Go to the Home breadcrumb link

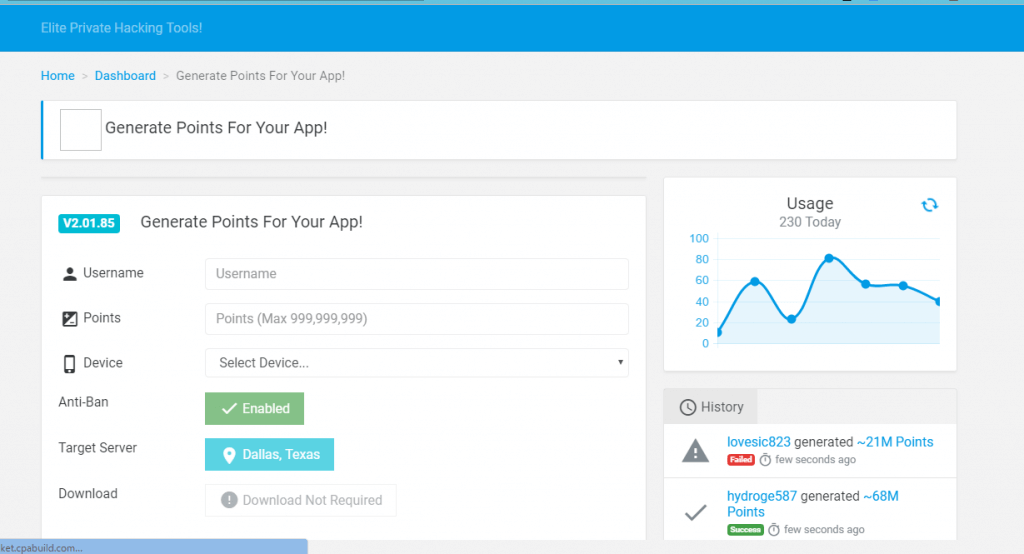tap(57, 76)
